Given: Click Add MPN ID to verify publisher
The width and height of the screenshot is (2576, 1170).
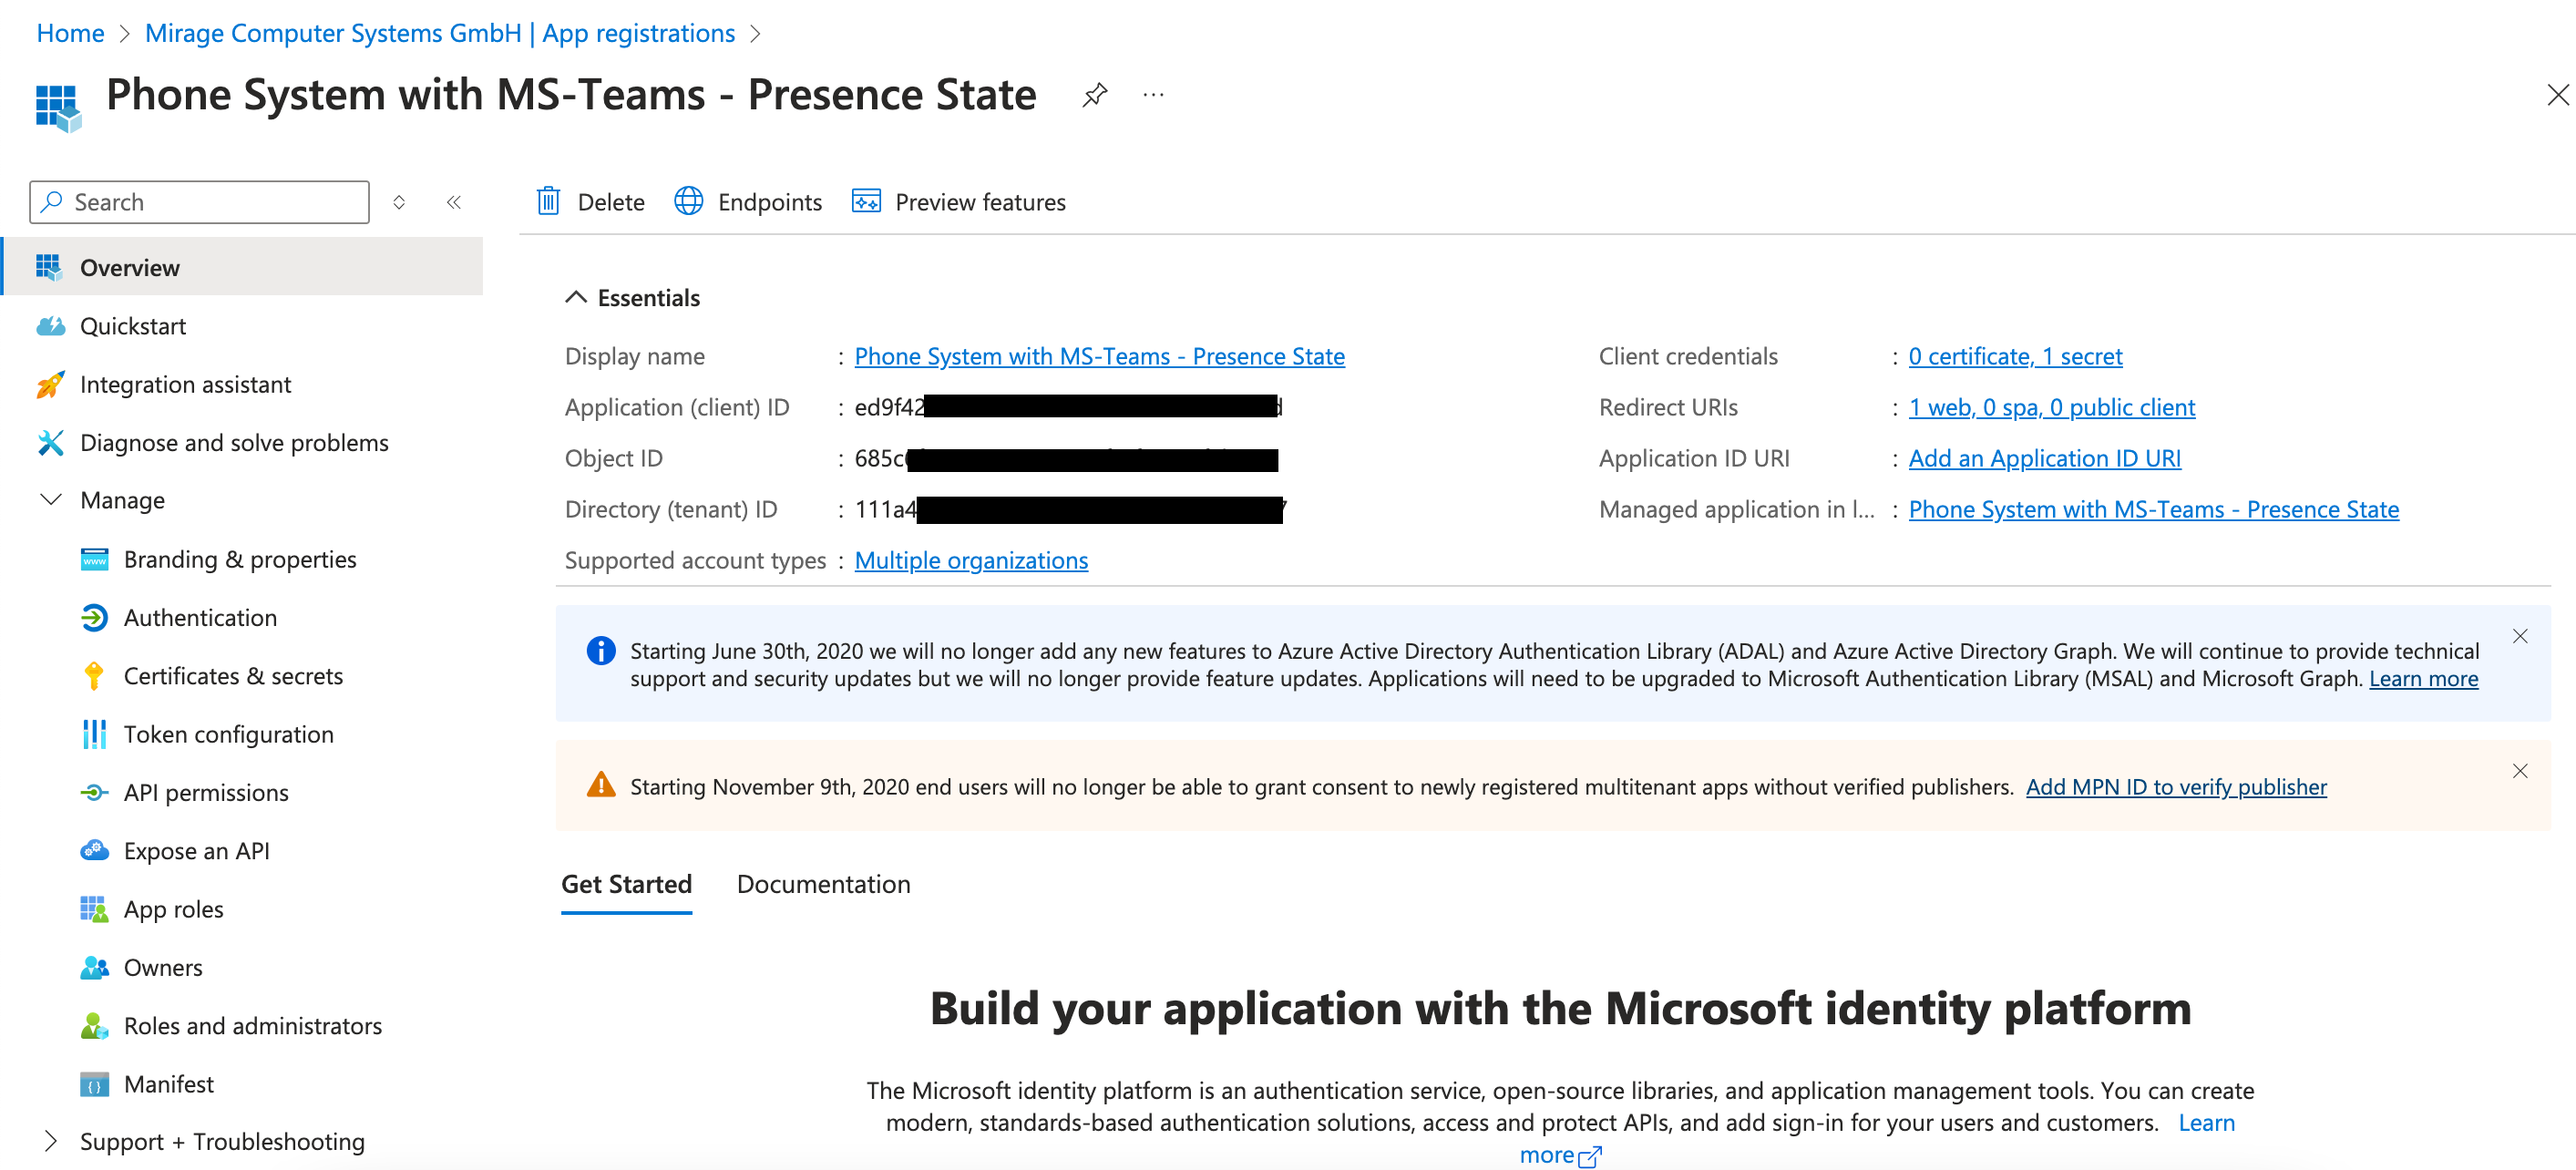Looking at the screenshot, I should click(2176, 787).
